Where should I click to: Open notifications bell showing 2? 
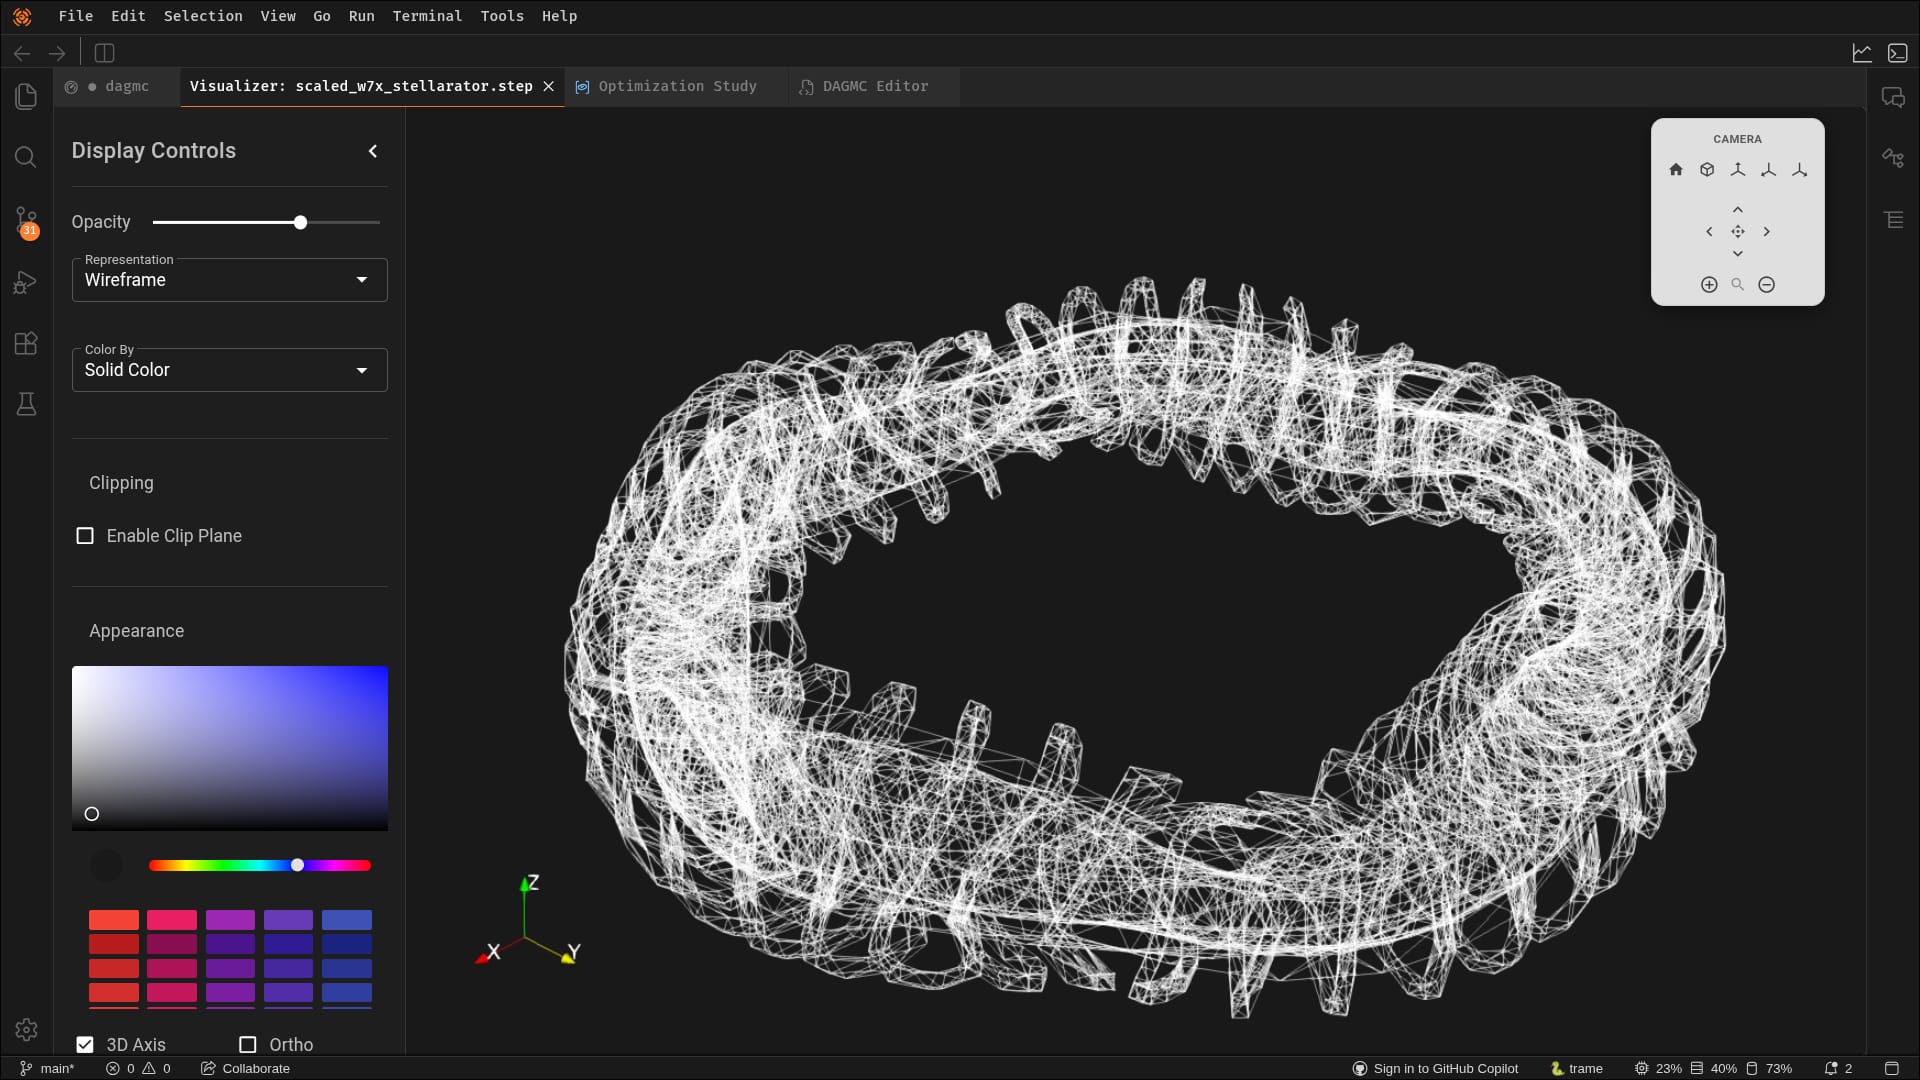coord(1838,1068)
